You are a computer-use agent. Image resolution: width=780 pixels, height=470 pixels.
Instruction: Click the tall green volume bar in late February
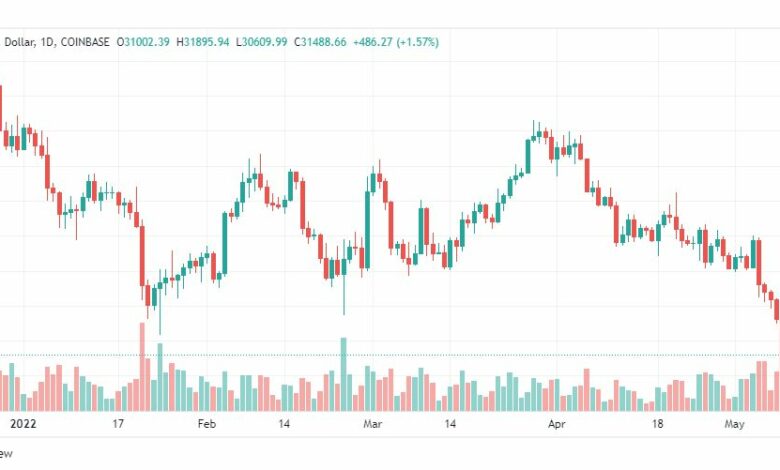coord(343,374)
